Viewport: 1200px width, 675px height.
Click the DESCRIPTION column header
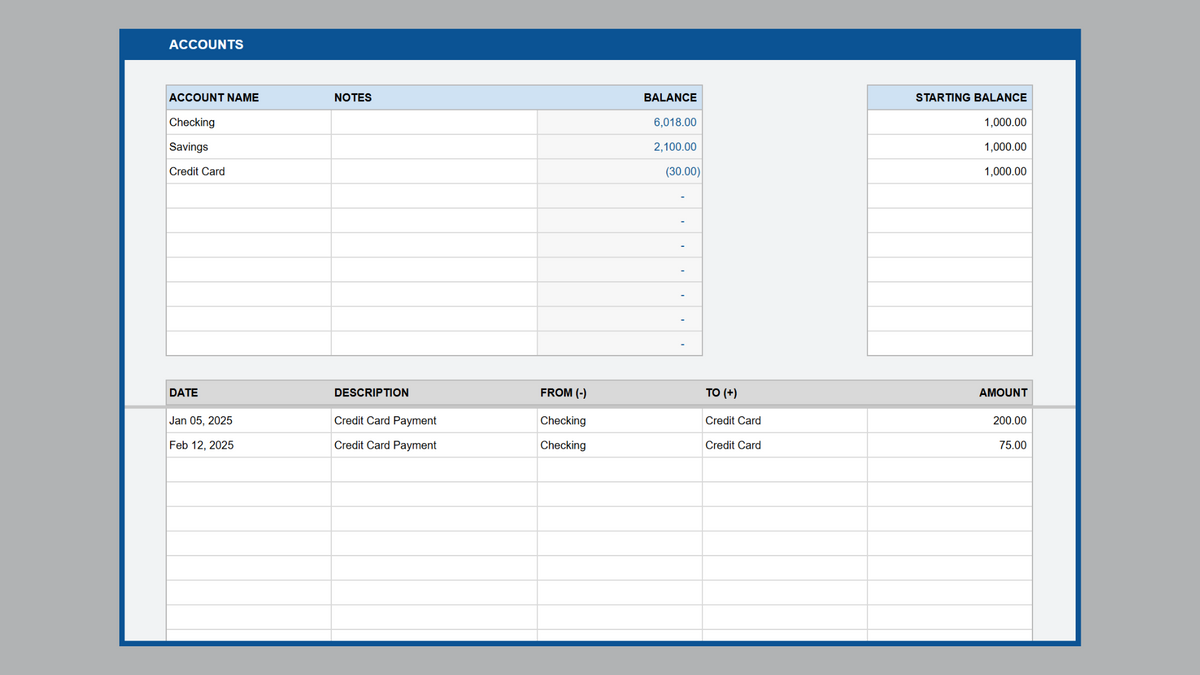click(434, 393)
